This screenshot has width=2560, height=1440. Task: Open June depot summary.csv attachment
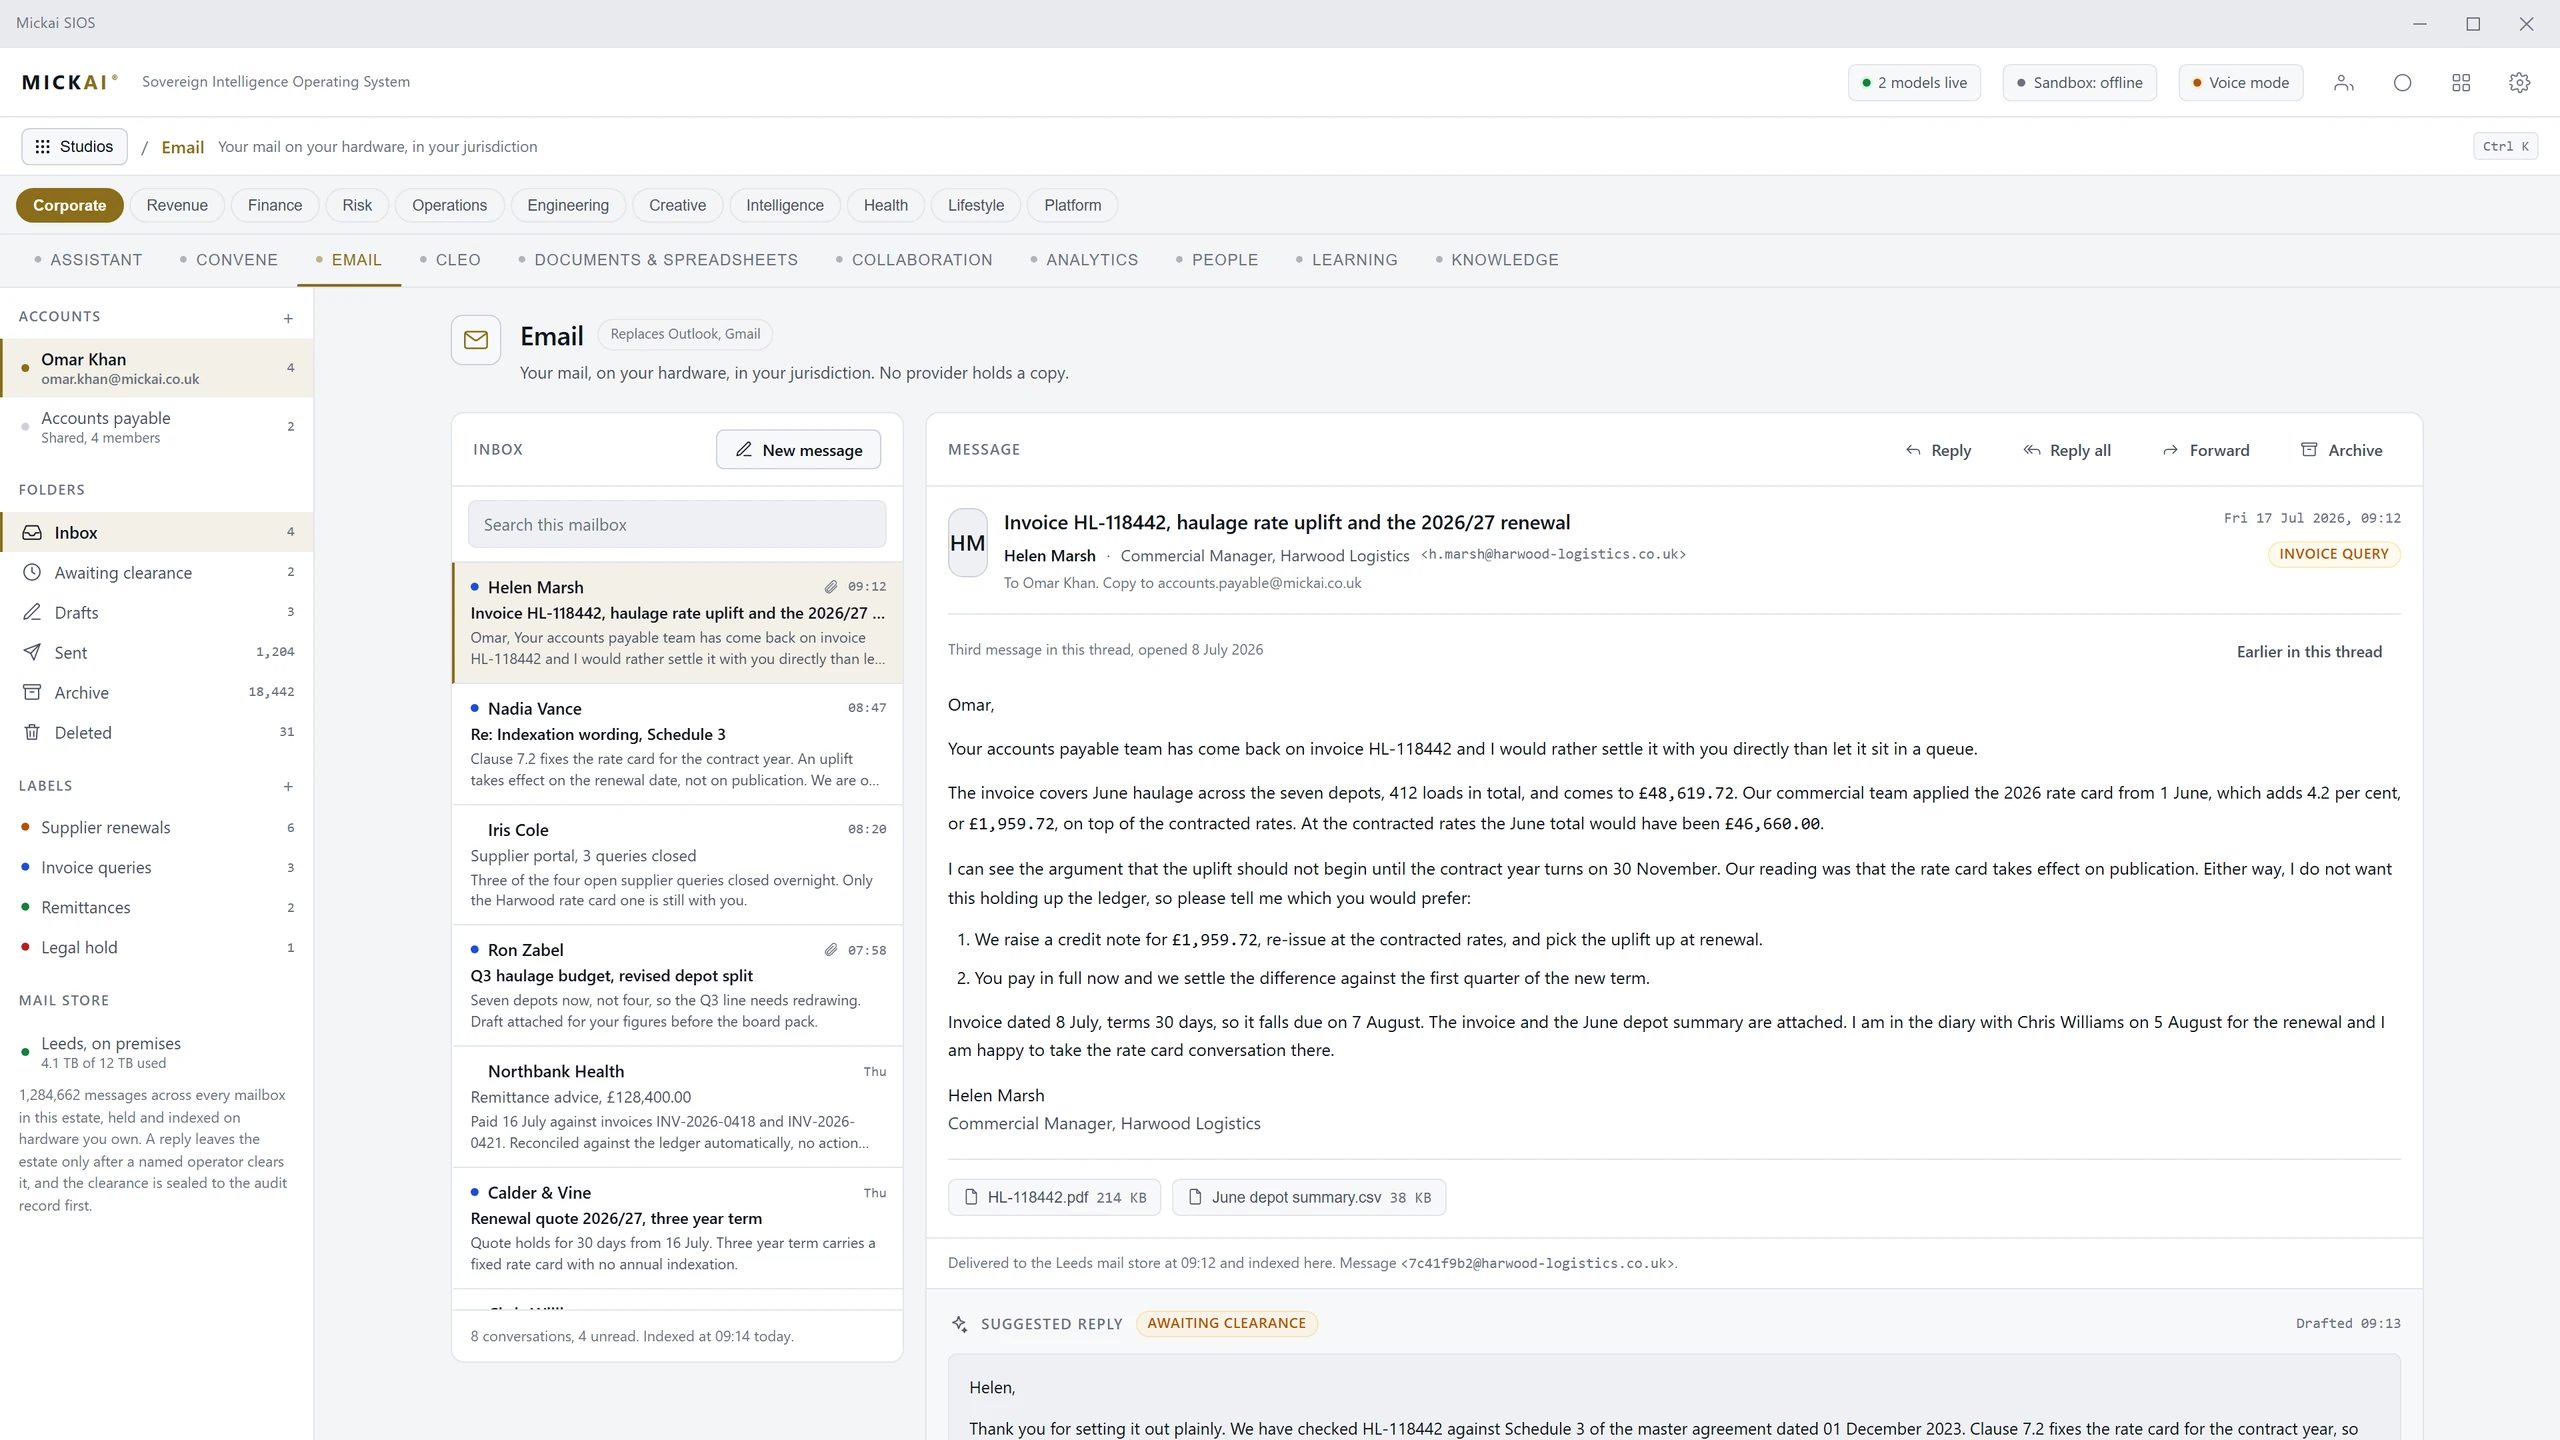pos(1309,1197)
